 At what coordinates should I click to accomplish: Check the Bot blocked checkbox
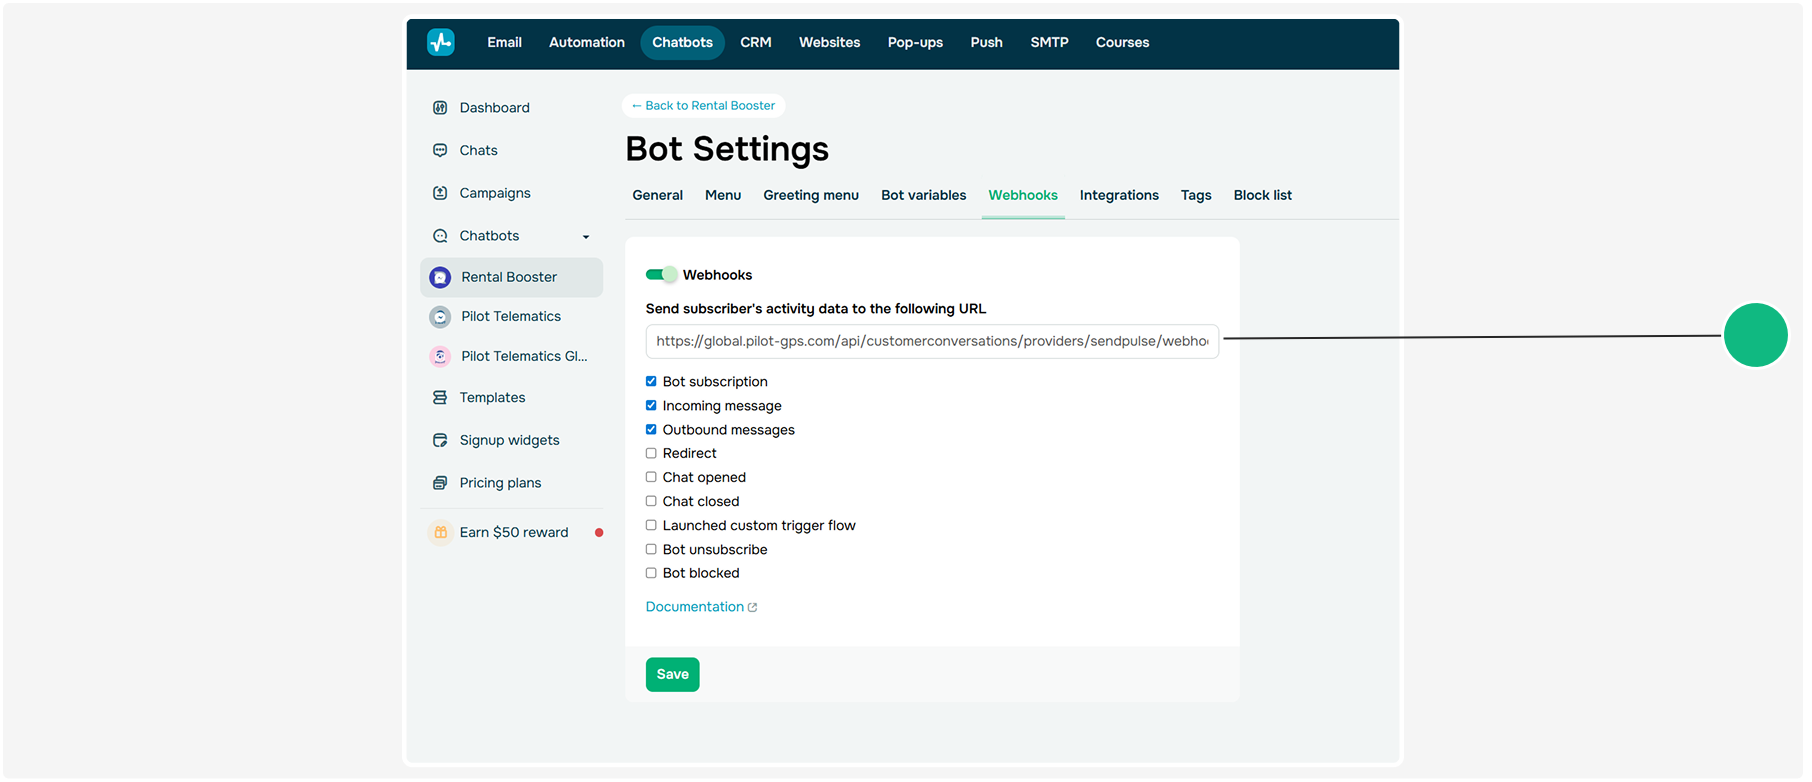point(651,573)
